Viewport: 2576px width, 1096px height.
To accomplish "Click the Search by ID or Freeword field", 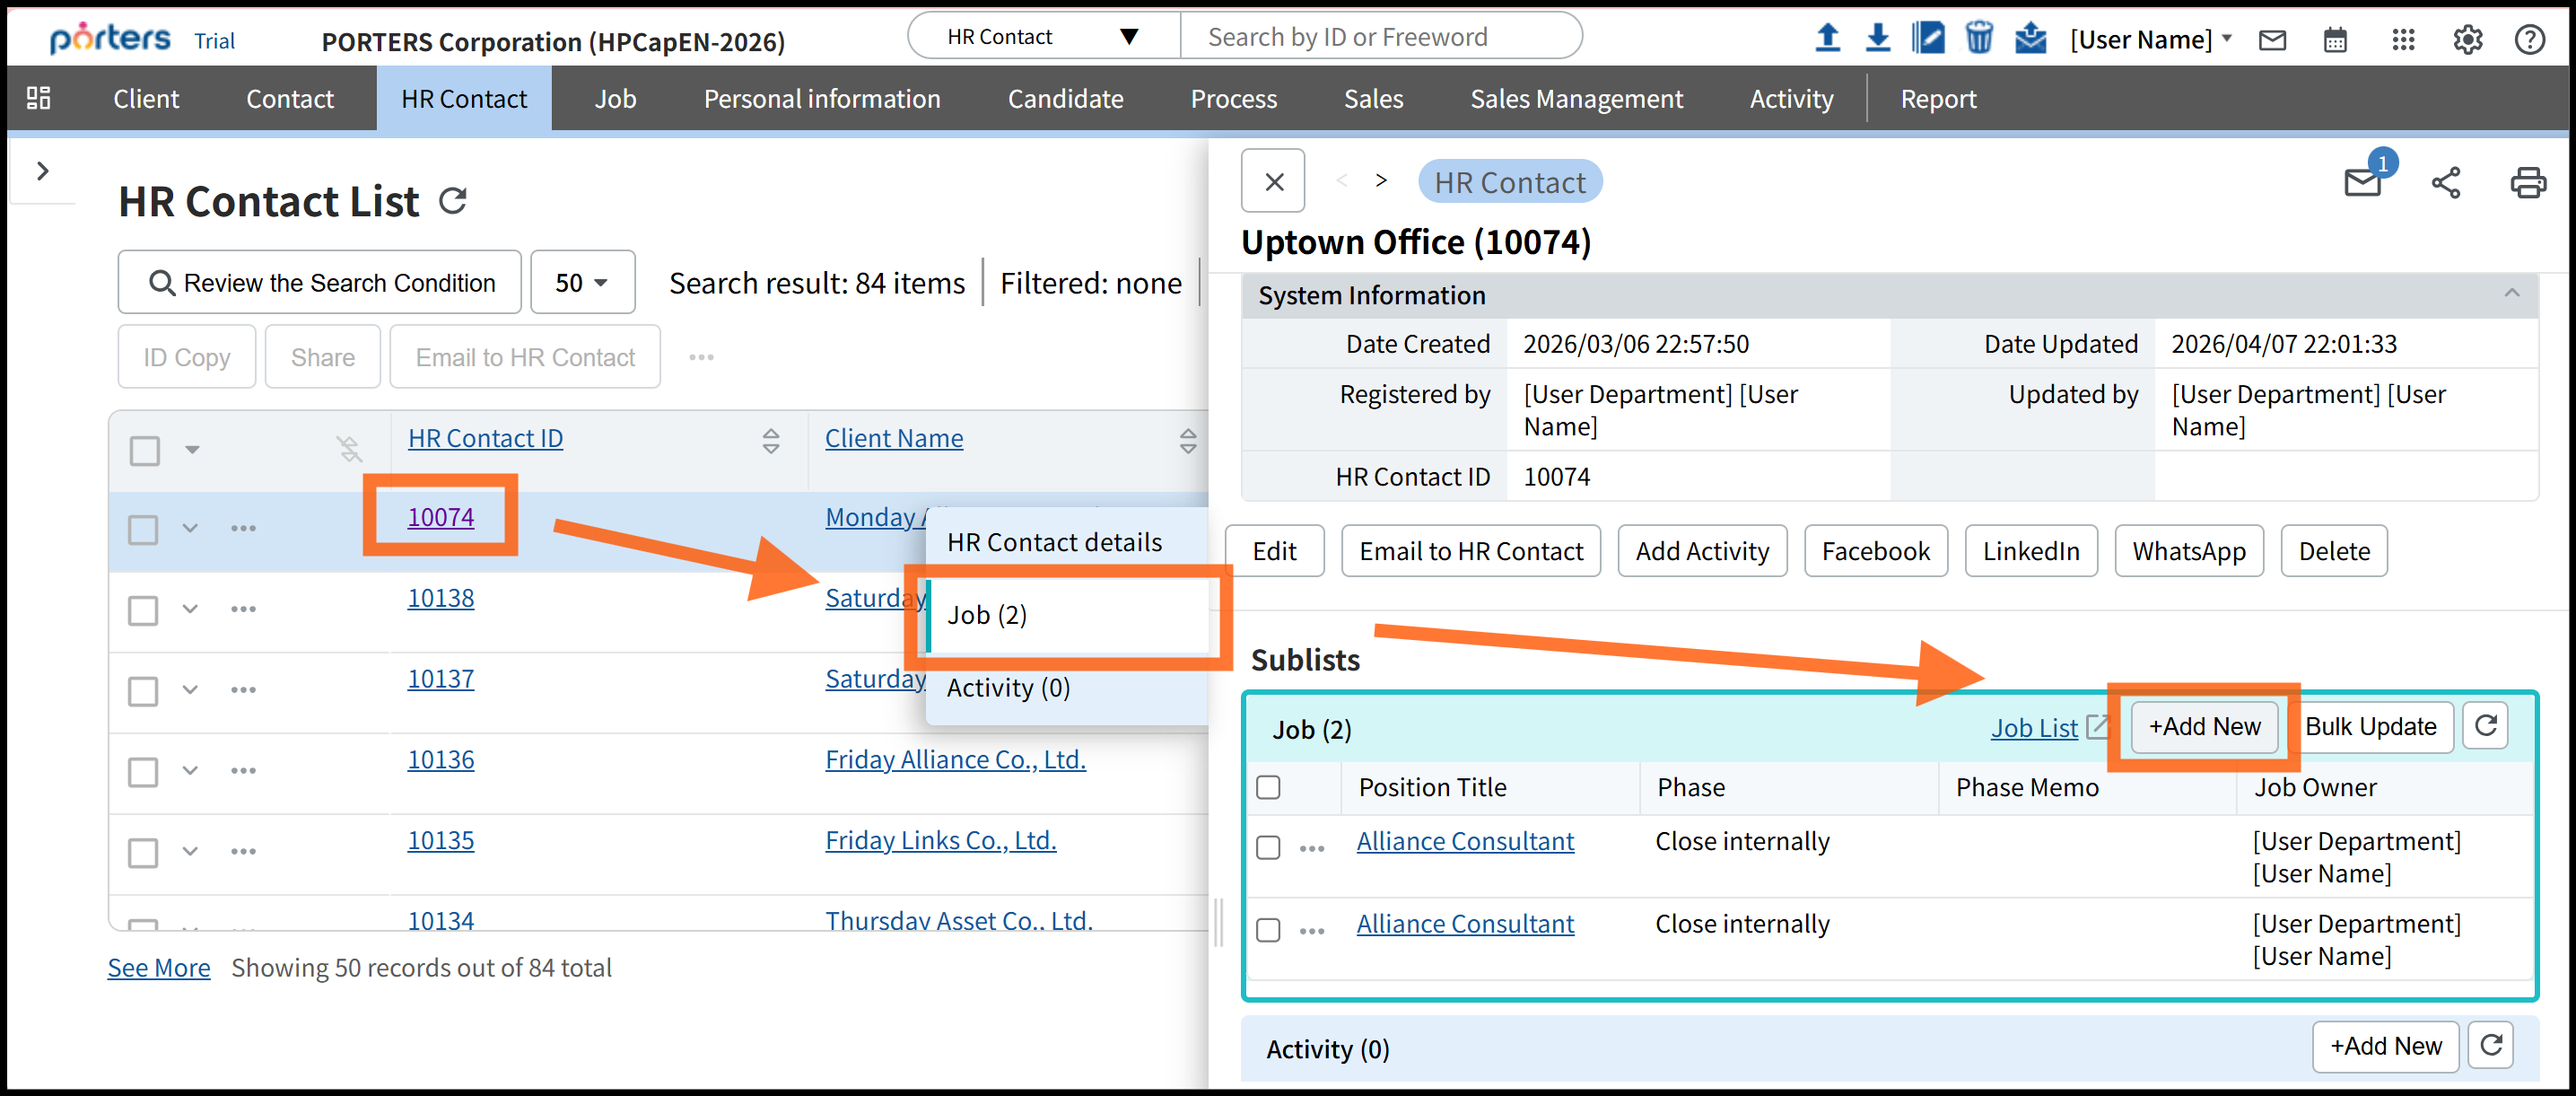I will point(1378,37).
